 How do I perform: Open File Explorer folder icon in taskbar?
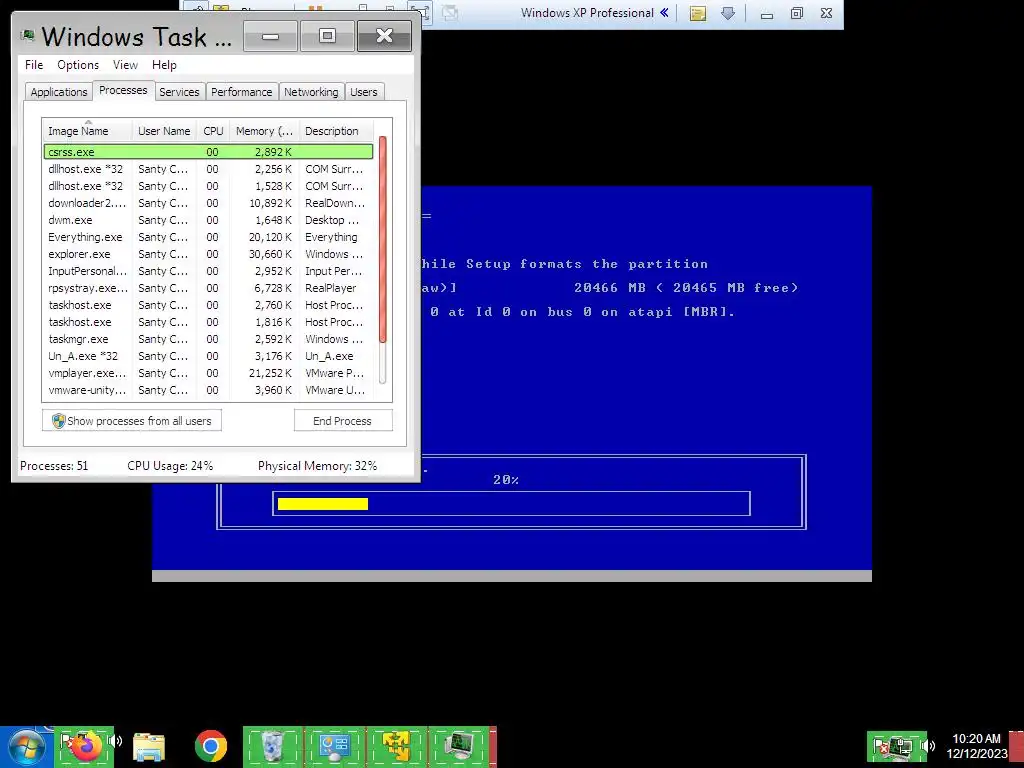[x=149, y=747]
